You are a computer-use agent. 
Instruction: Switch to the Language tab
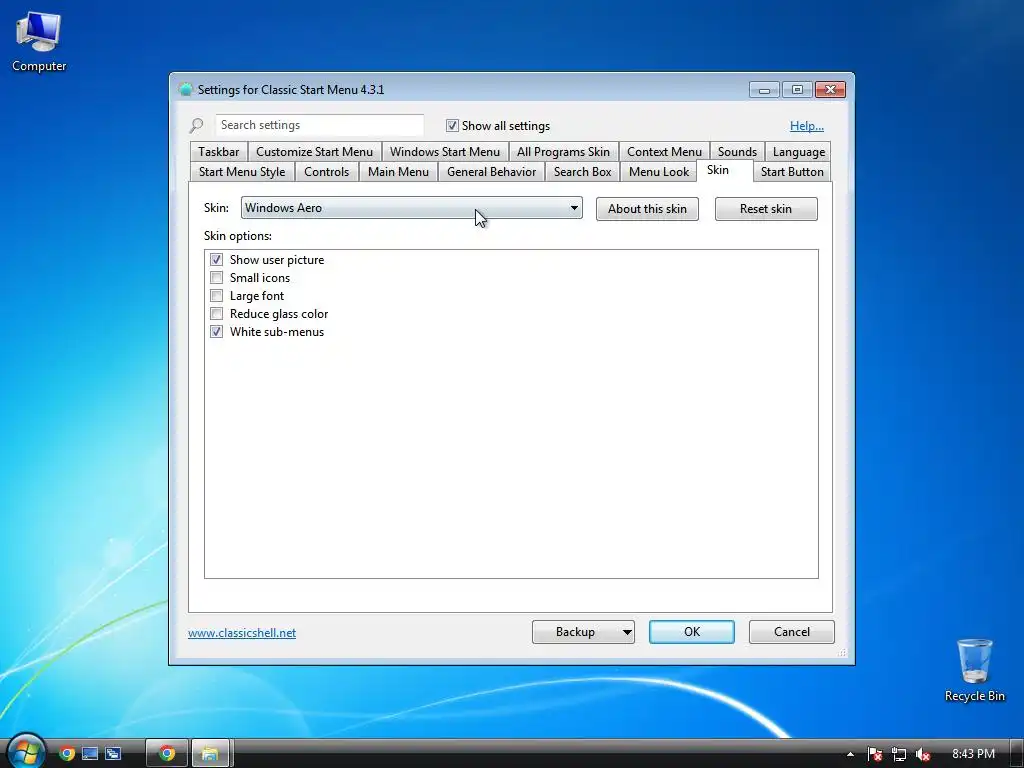pos(798,152)
